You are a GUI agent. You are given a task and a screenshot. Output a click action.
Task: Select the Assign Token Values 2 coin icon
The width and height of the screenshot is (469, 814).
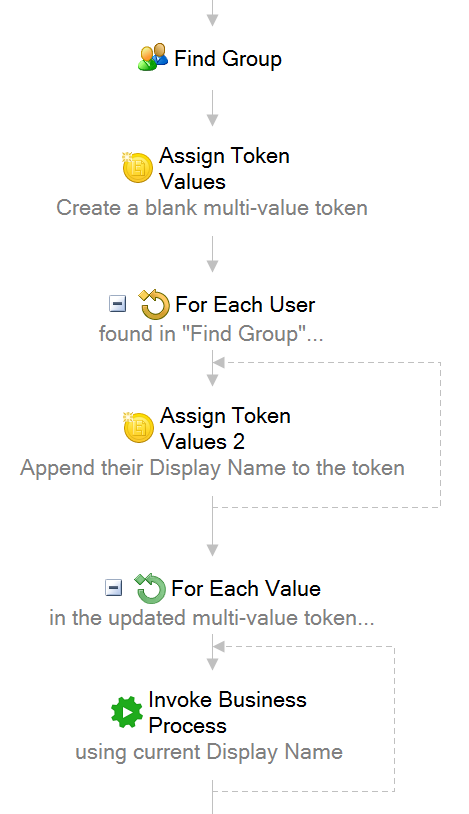138,427
